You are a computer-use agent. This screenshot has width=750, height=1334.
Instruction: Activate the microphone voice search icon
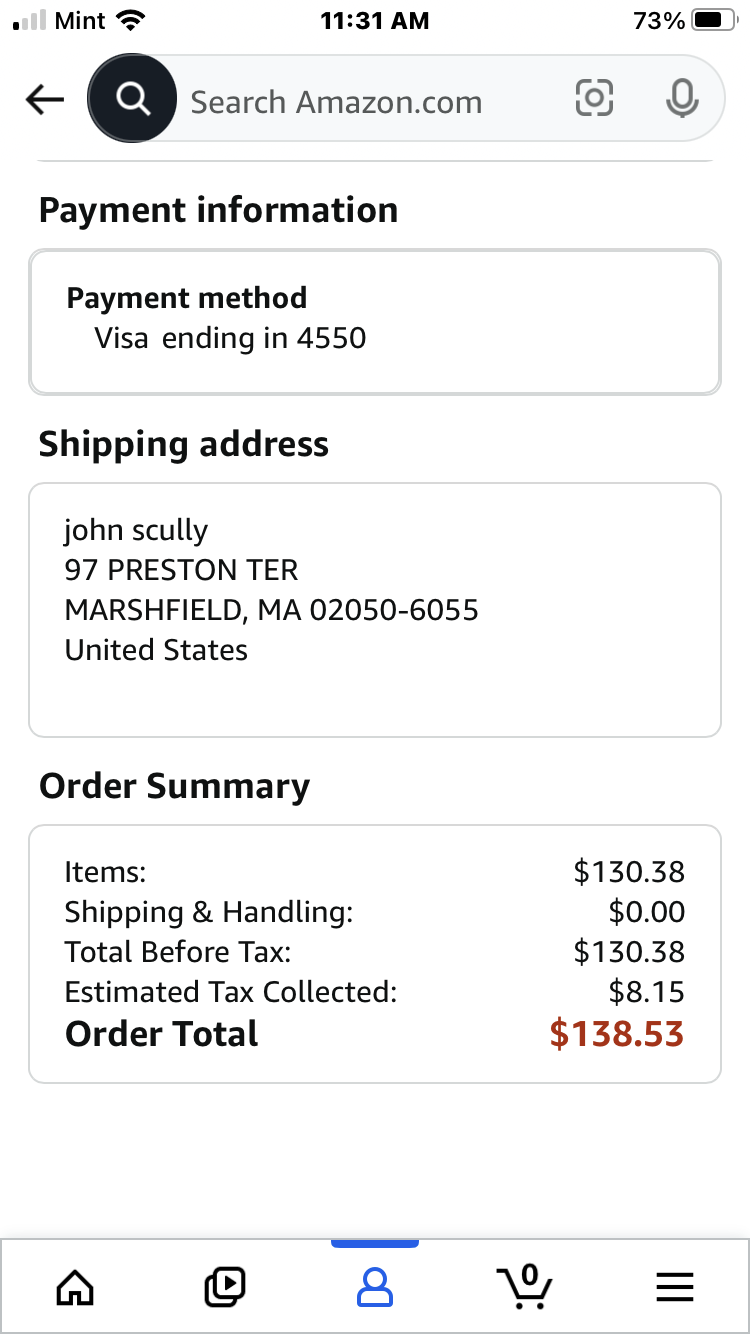682,98
